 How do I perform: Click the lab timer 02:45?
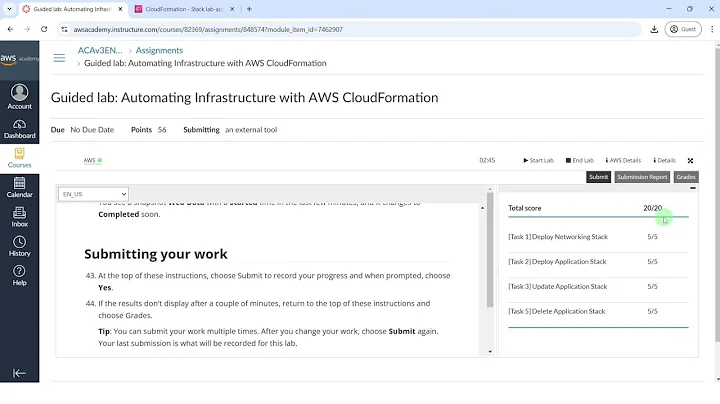(x=487, y=160)
